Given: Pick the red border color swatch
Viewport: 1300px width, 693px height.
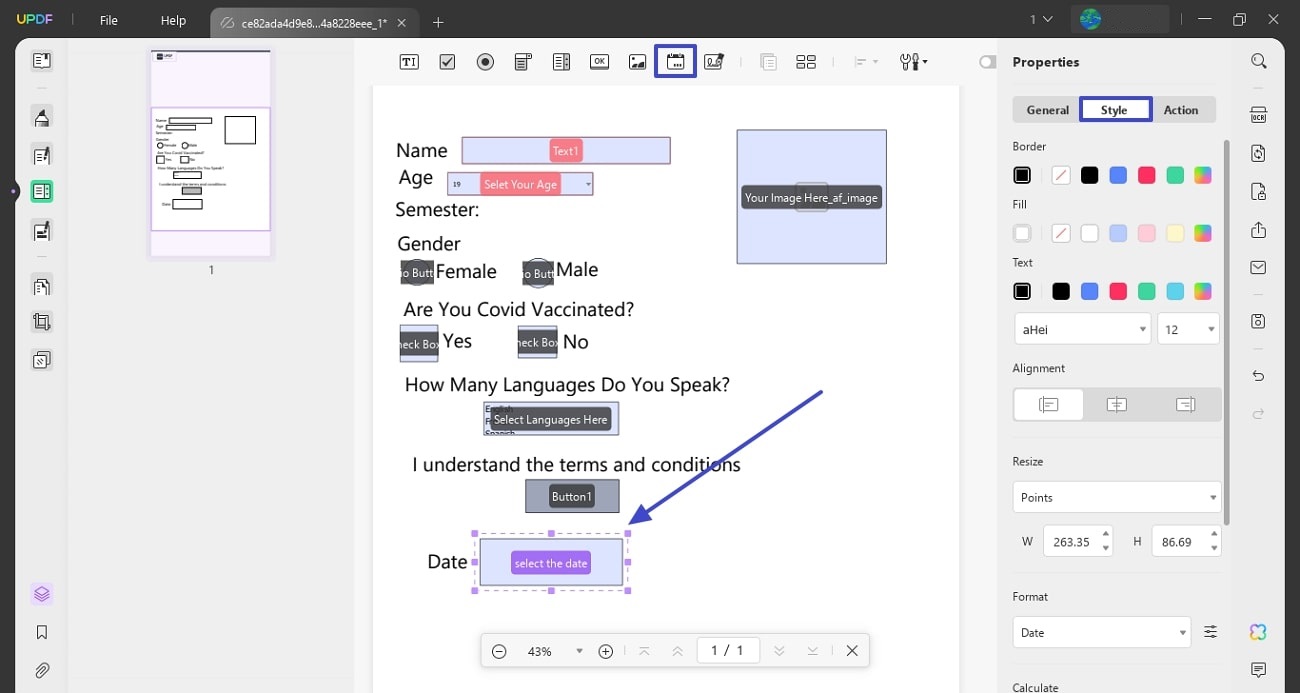Looking at the screenshot, I should coord(1146,174).
